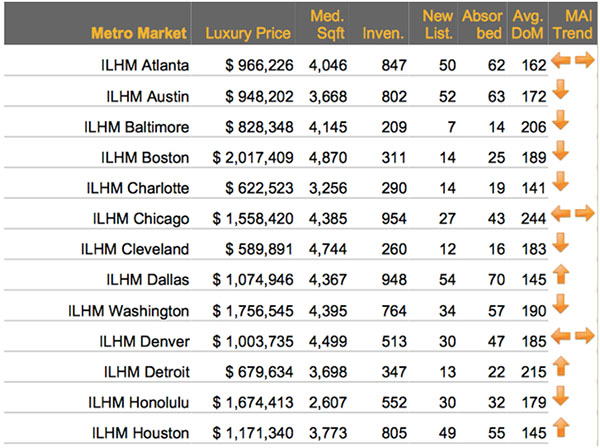Screen dimensions: 600x448
Task: Click the up trend arrow for Houston
Action: 560,427
